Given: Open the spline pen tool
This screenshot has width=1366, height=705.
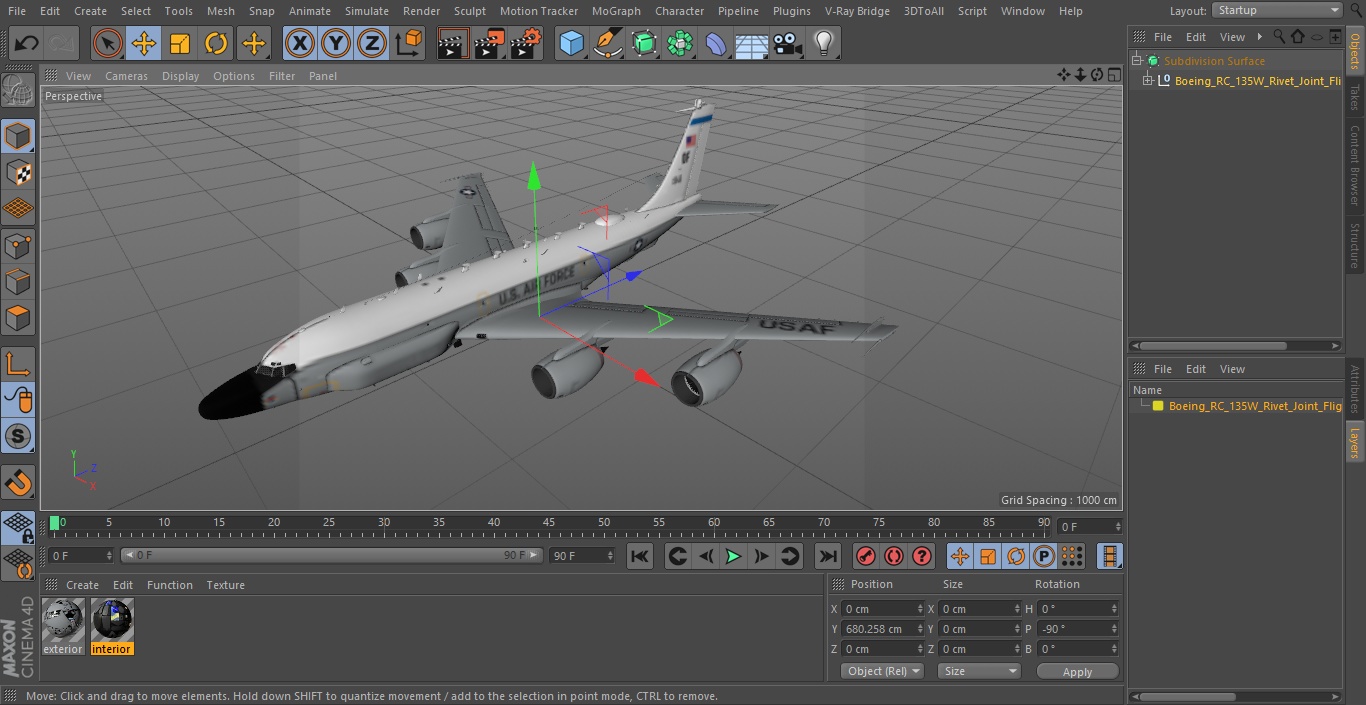Looking at the screenshot, I should click(607, 43).
